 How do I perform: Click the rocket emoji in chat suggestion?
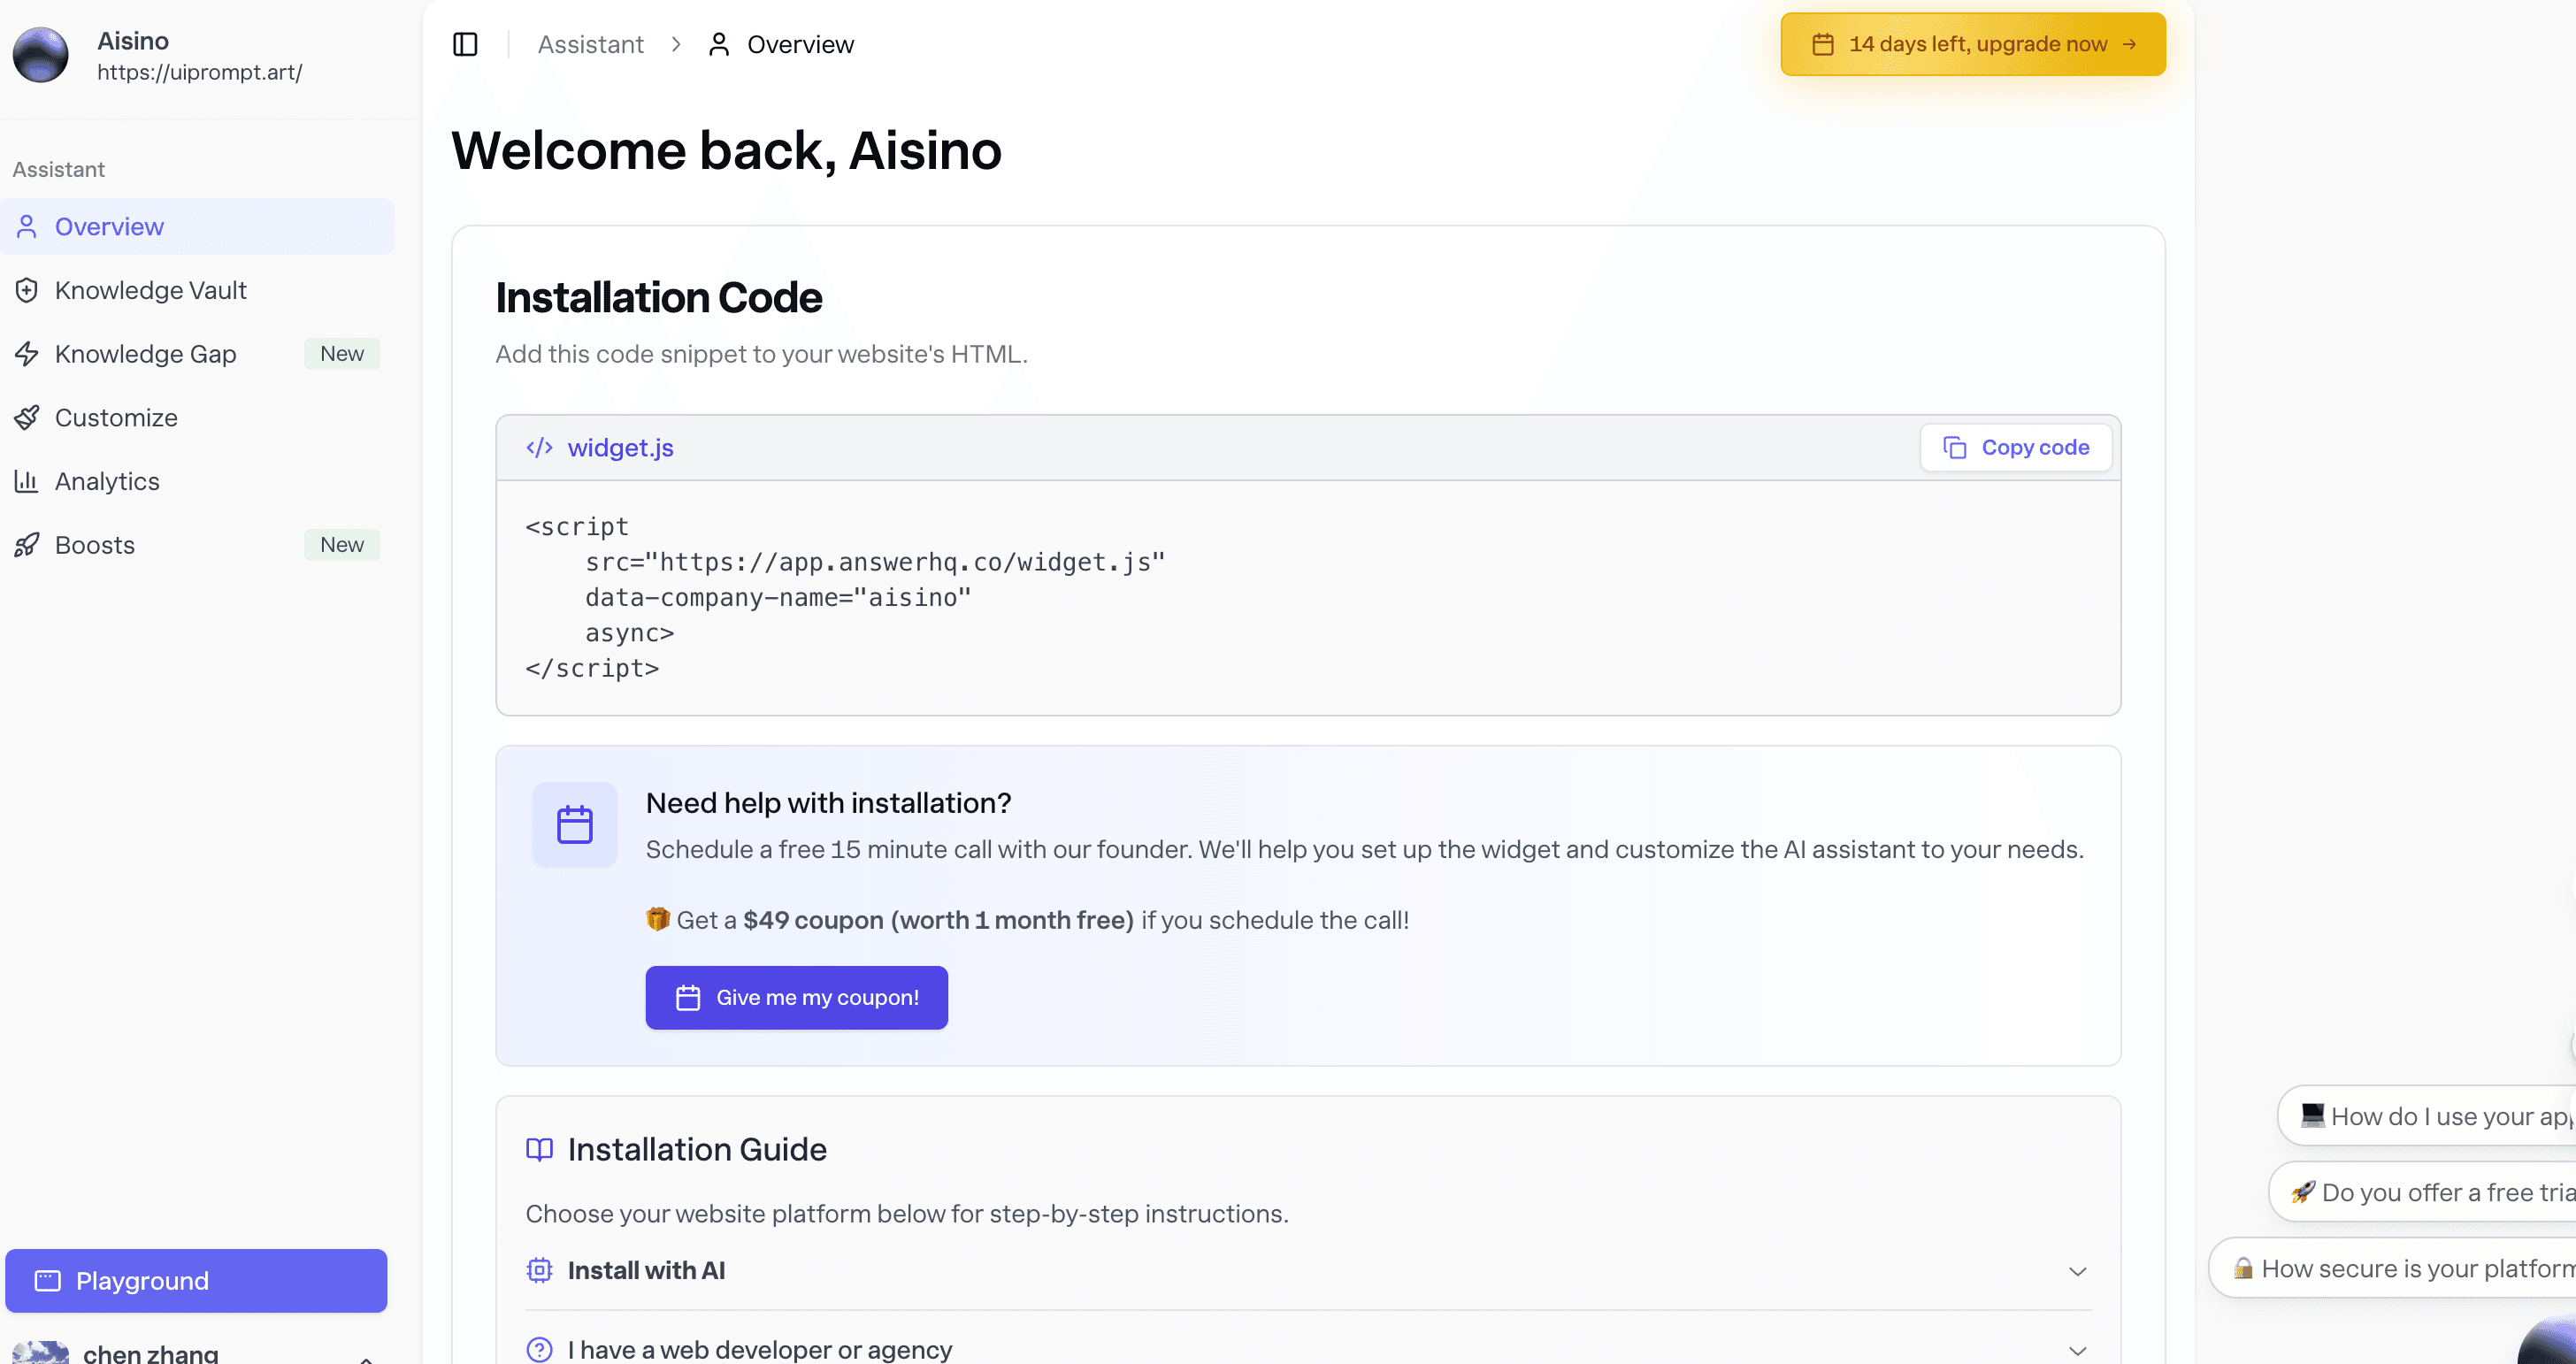[x=2303, y=1192]
